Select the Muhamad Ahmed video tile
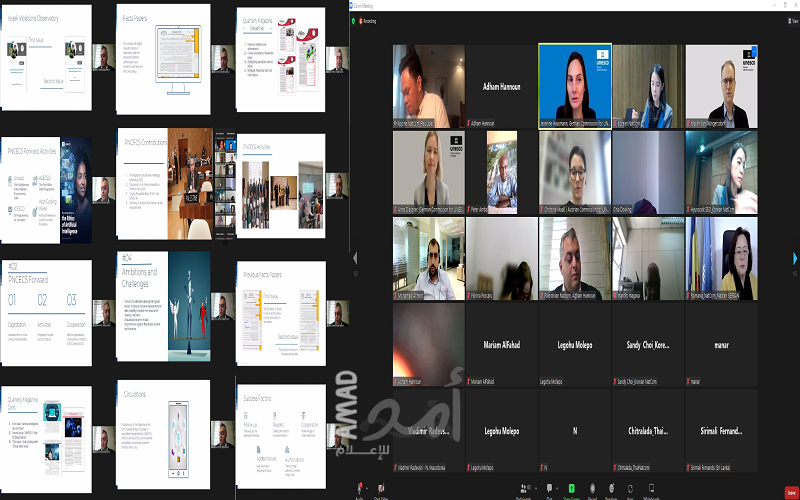The height and width of the screenshot is (500, 800). (429, 258)
